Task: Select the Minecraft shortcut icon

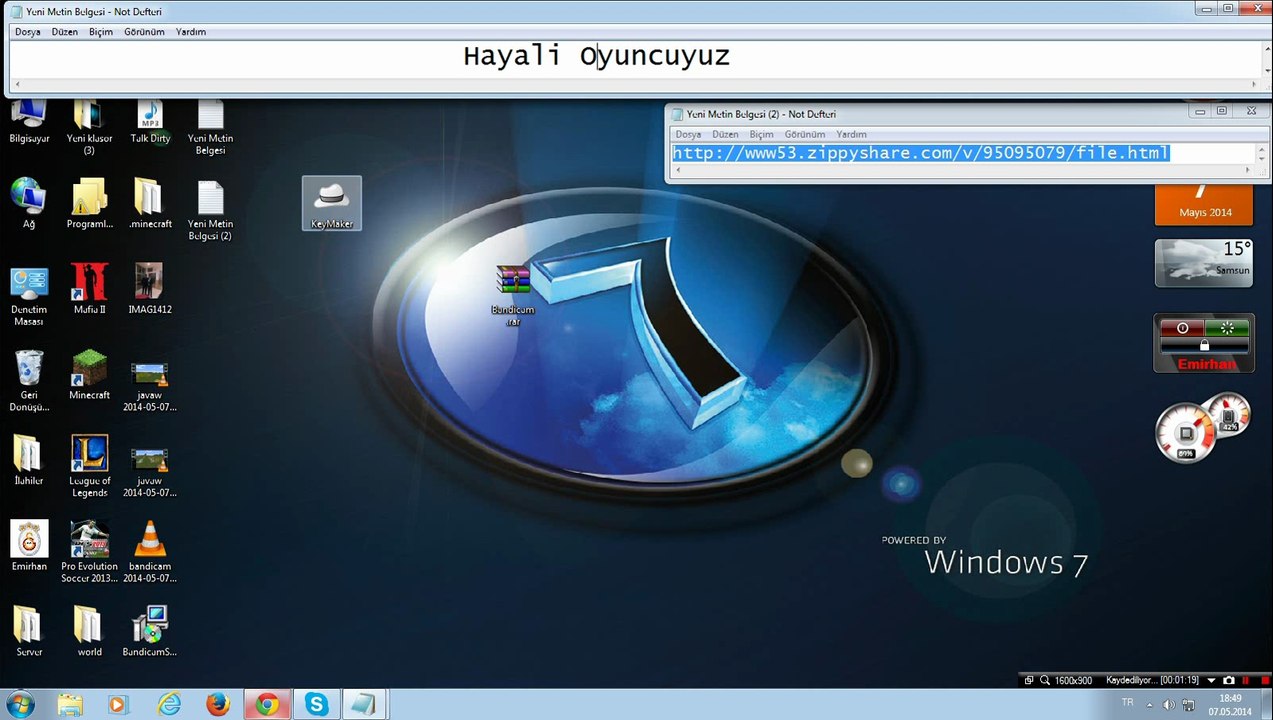Action: [x=89, y=375]
